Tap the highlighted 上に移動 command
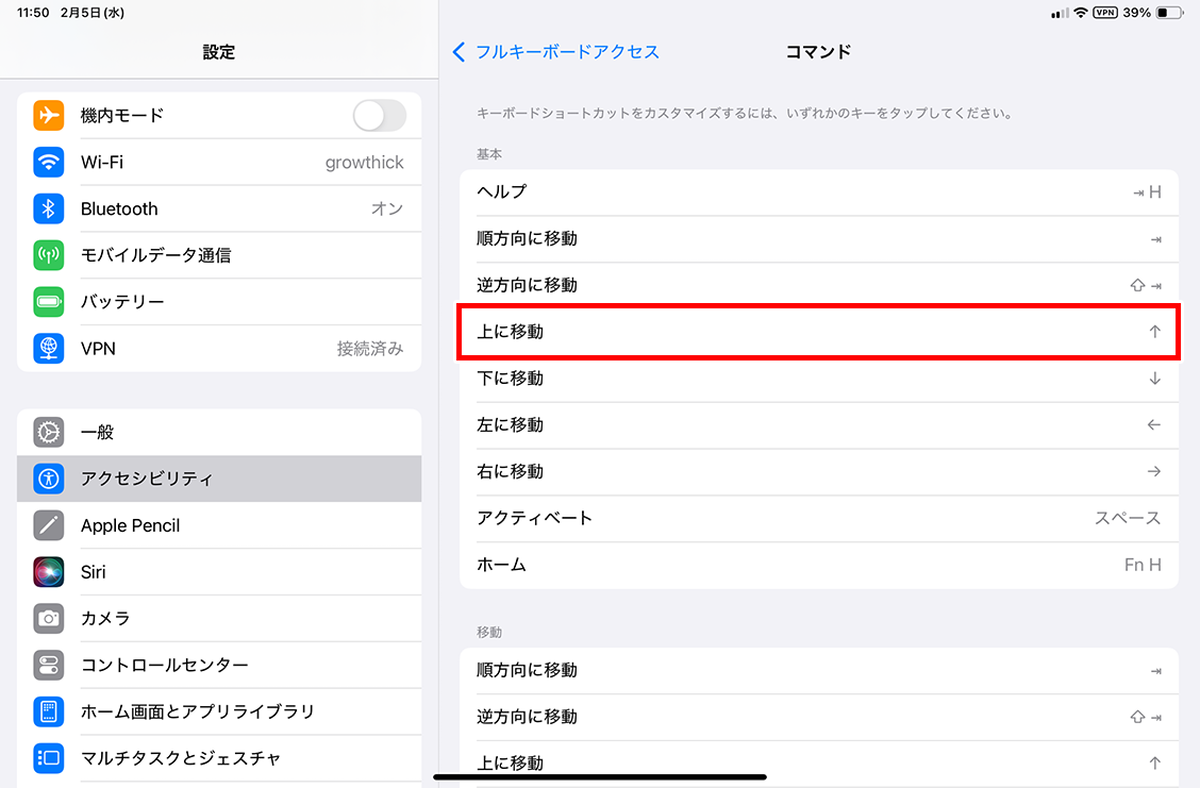Screen dimensions: 1200x788 point(818,332)
